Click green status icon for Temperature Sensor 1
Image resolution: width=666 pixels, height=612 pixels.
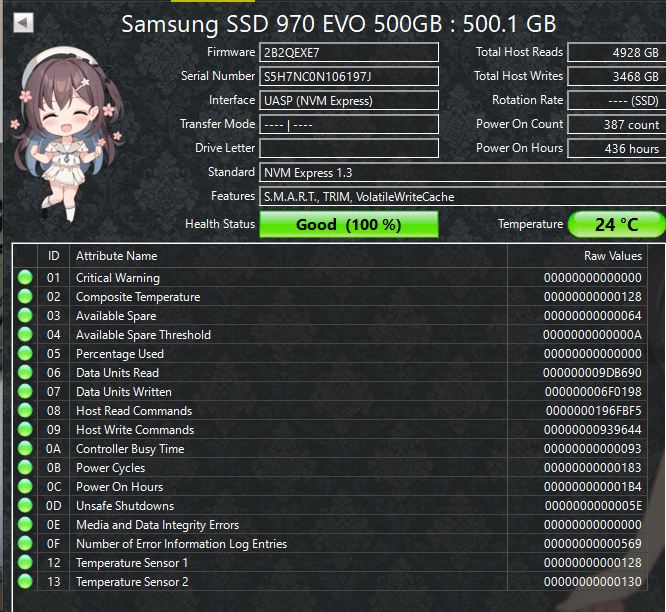pyautogui.click(x=25, y=563)
